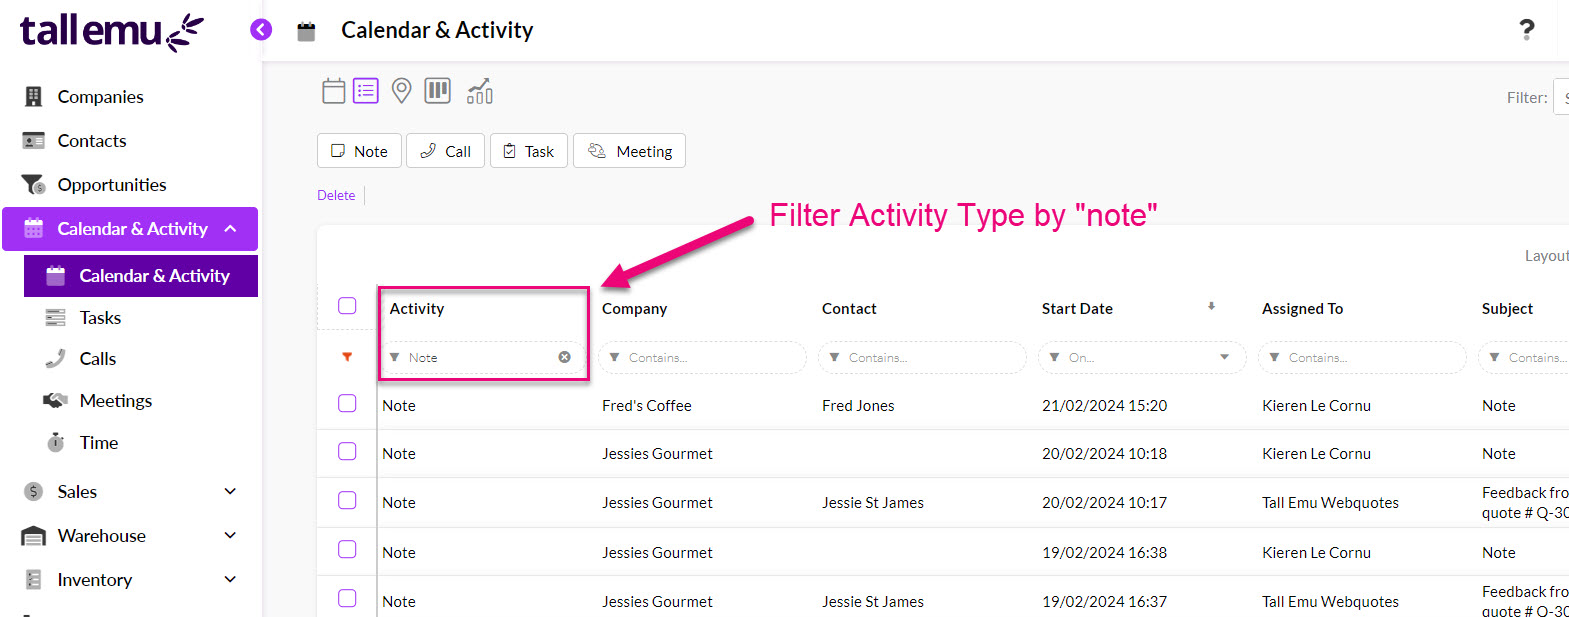Click the Tasks list icon in sidebar
The image size is (1569, 617).
coord(55,318)
